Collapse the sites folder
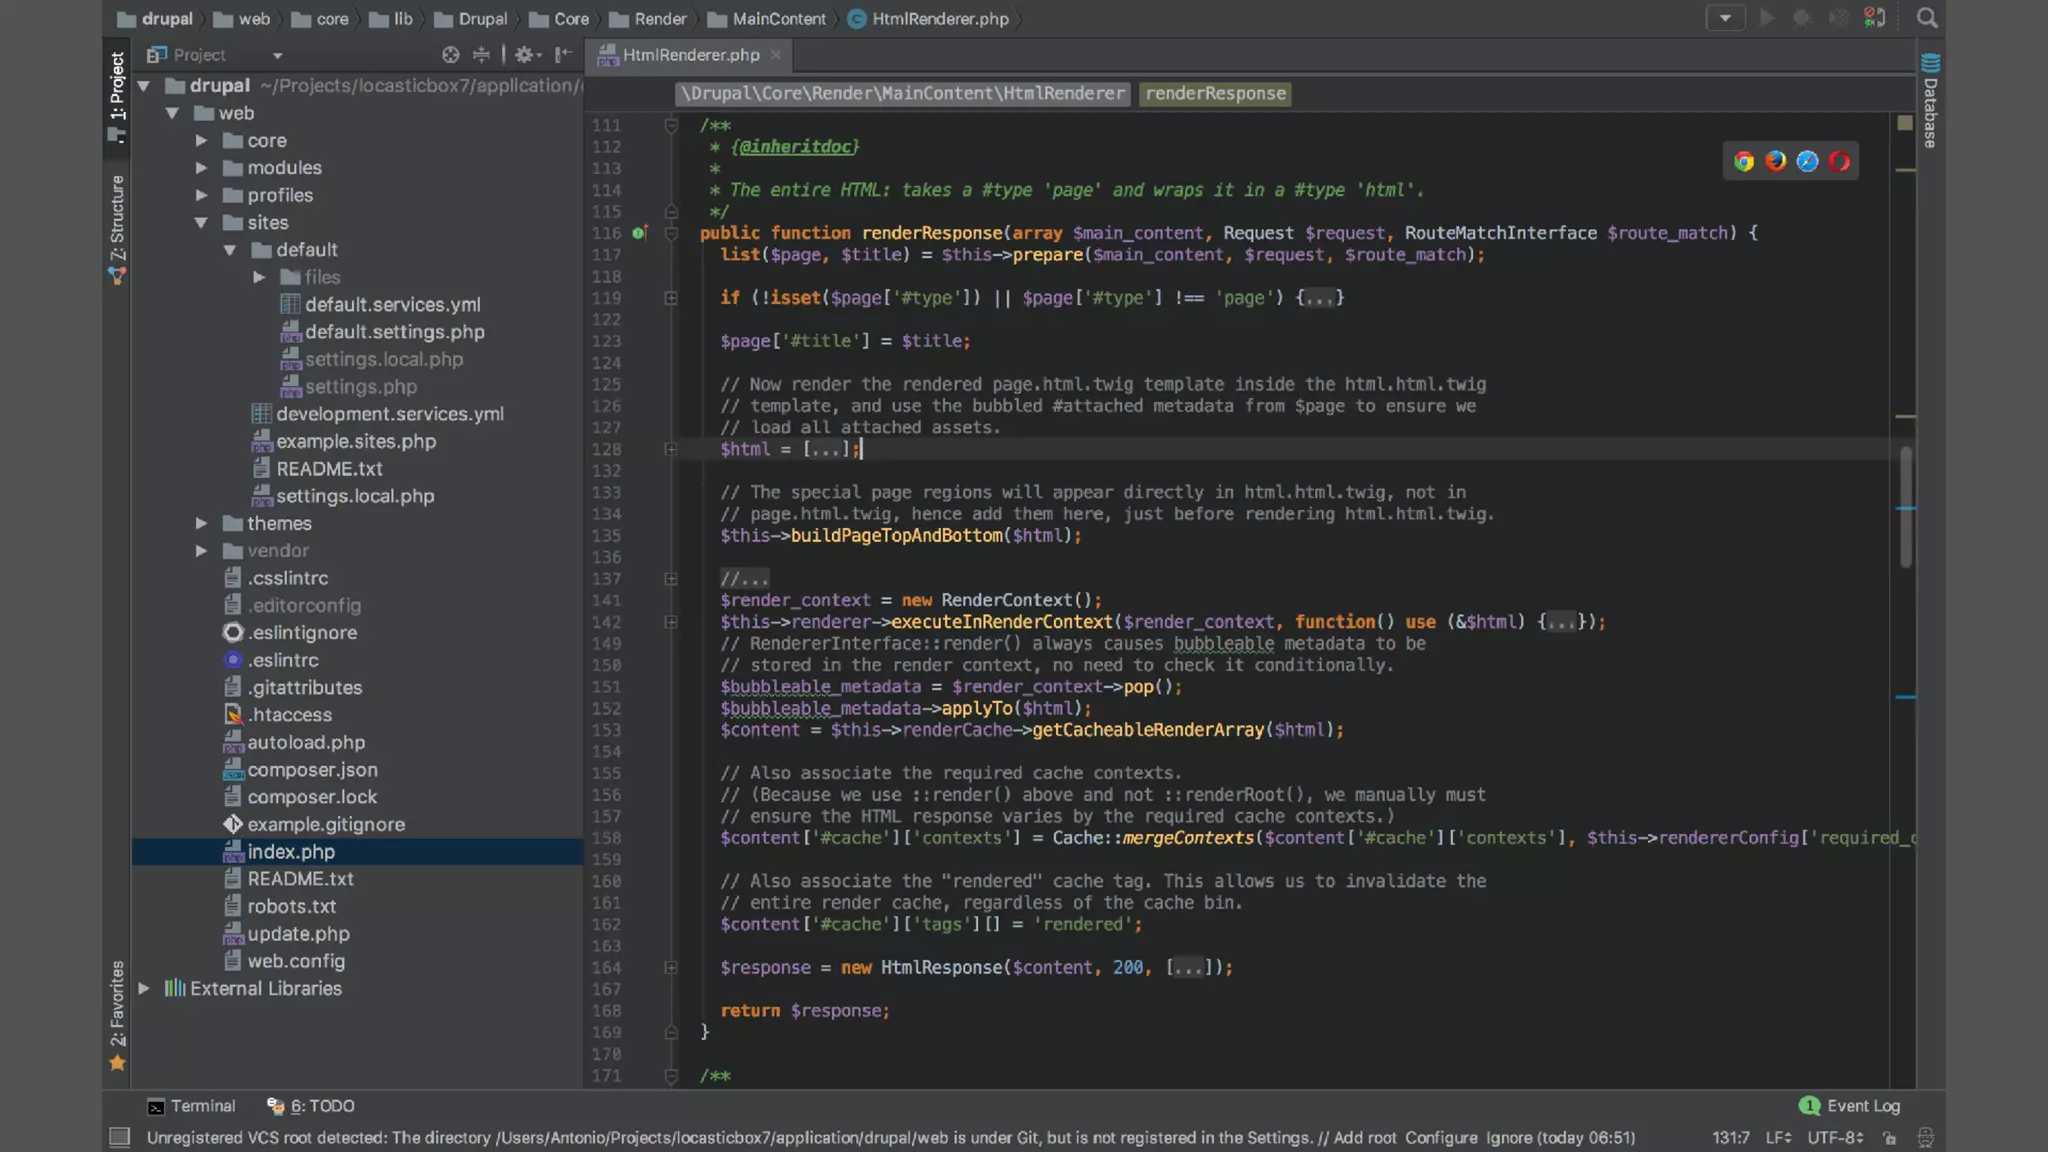This screenshot has width=2048, height=1152. click(201, 223)
